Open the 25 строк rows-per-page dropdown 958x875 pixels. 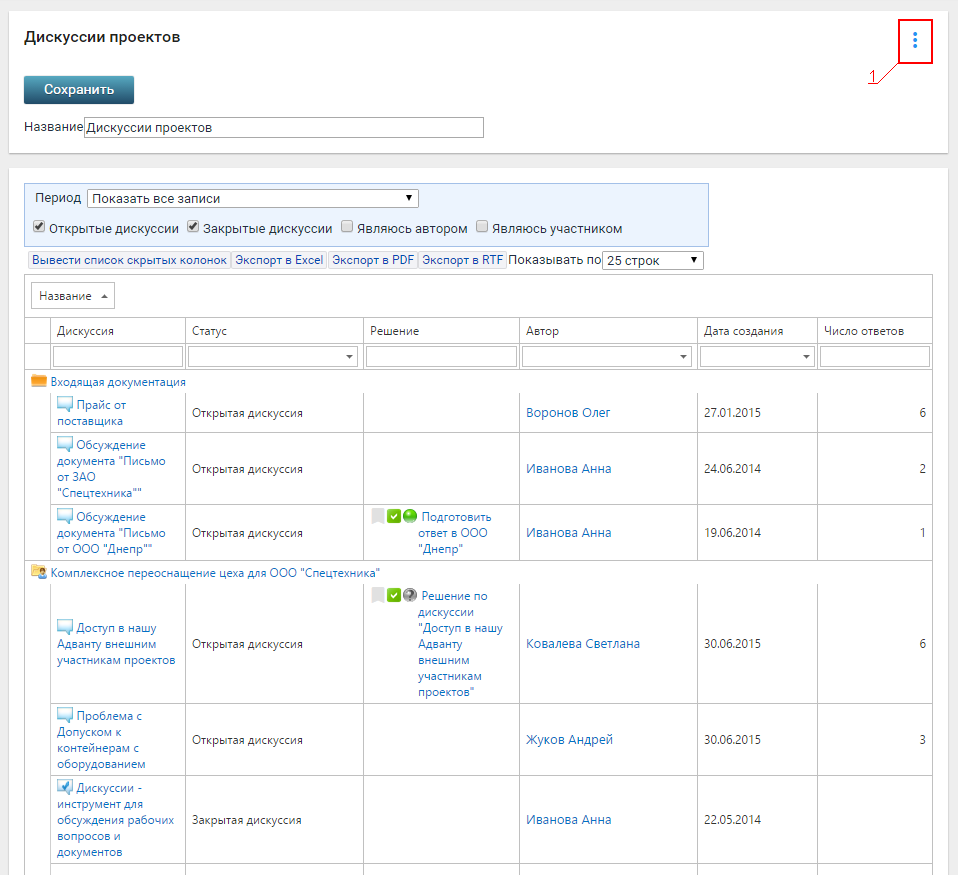[652, 260]
